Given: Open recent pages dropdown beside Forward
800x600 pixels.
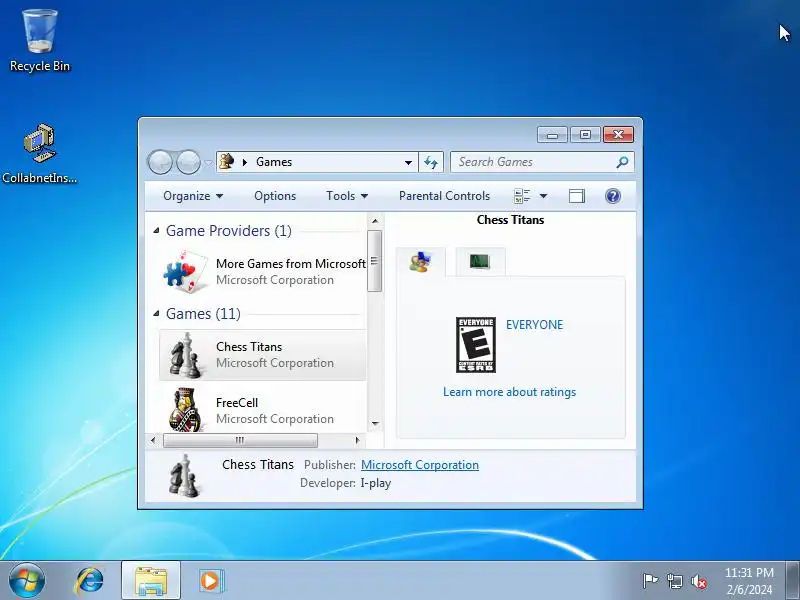Looking at the screenshot, I should pyautogui.click(x=208, y=163).
